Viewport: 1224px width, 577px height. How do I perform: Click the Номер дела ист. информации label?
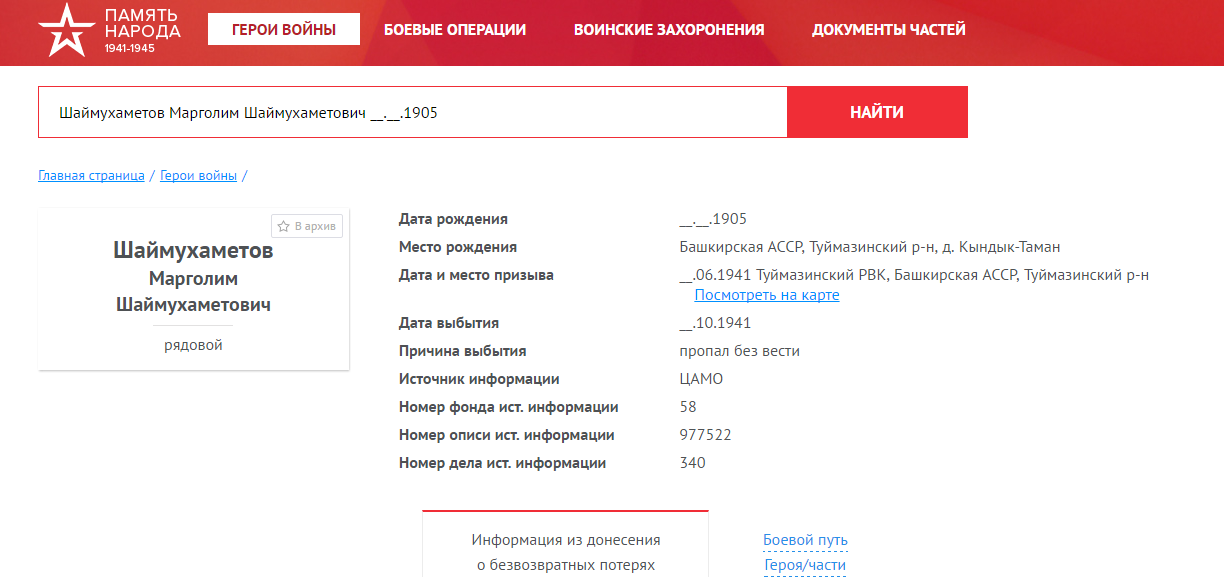pos(502,463)
